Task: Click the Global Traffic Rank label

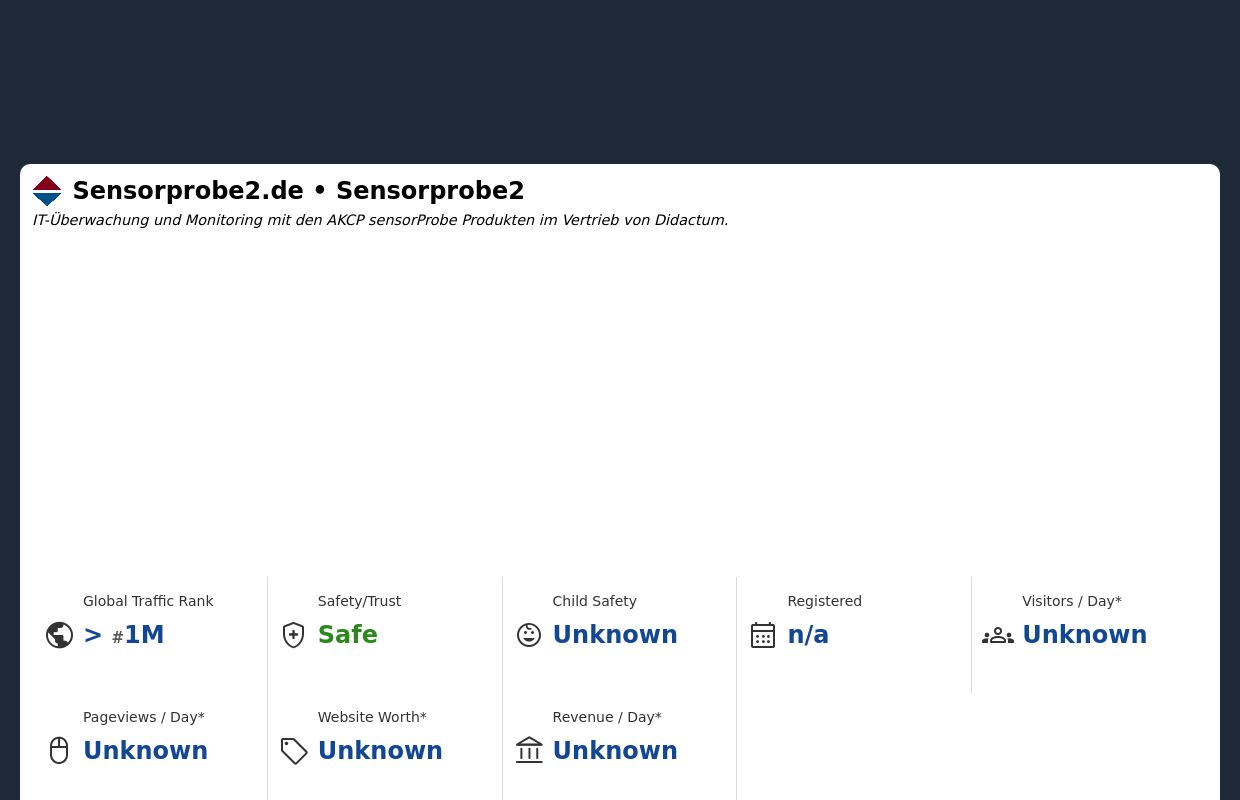Action: tap(148, 601)
